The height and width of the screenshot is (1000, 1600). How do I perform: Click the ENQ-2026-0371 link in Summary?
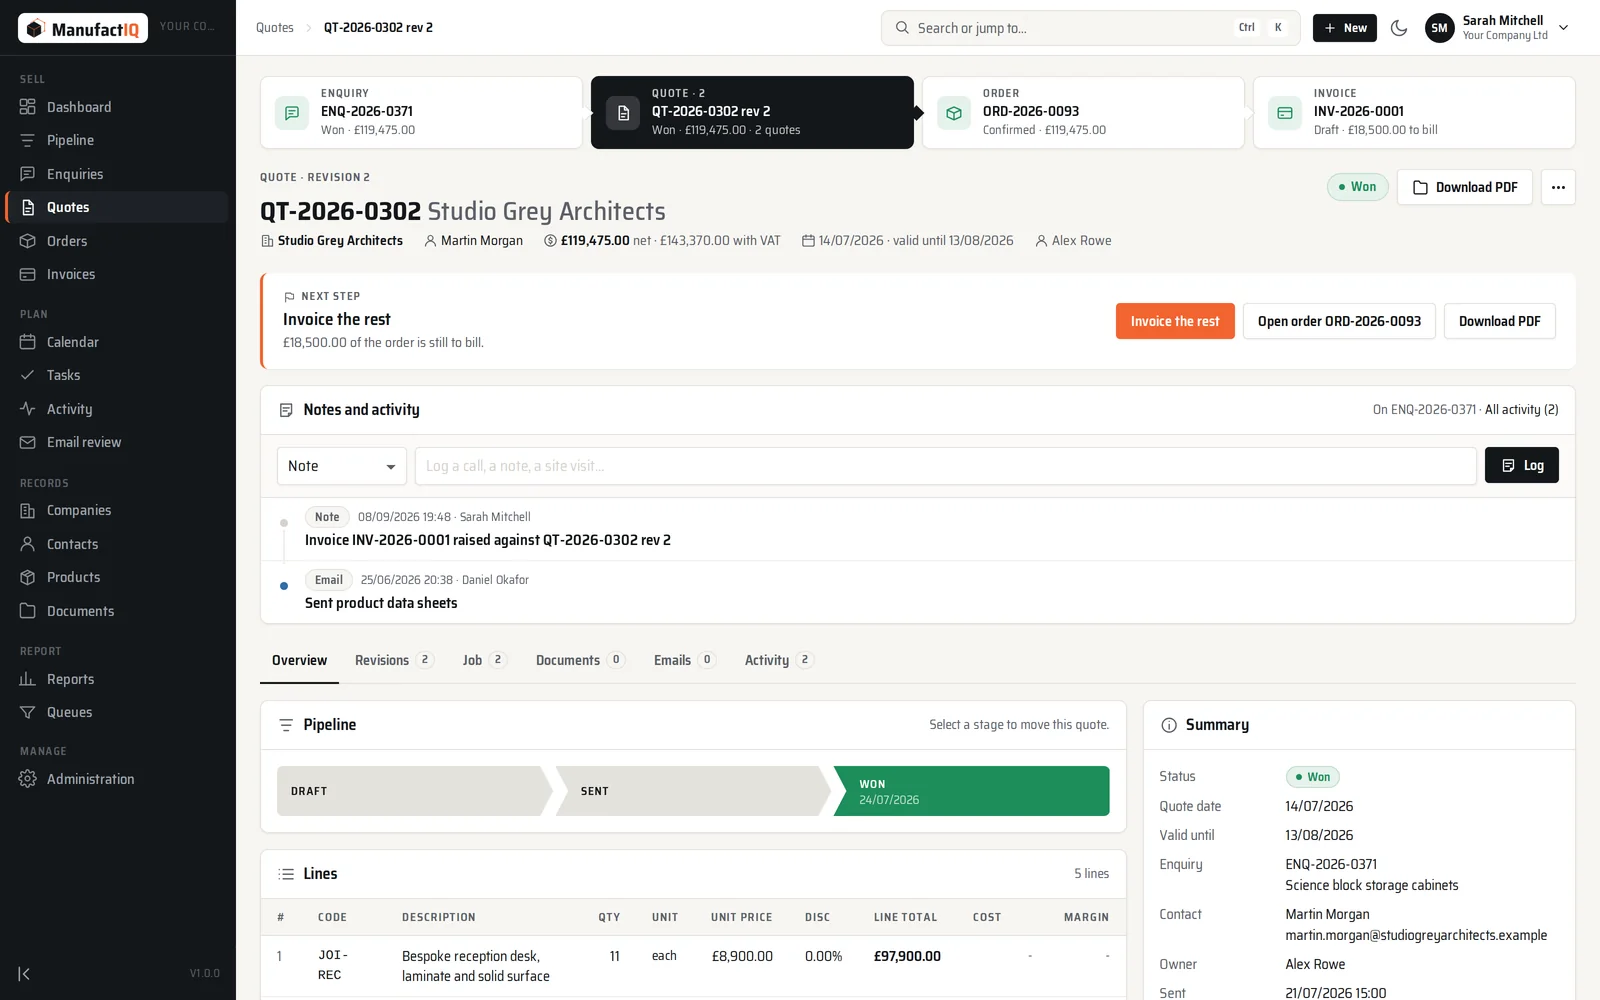point(1331,864)
